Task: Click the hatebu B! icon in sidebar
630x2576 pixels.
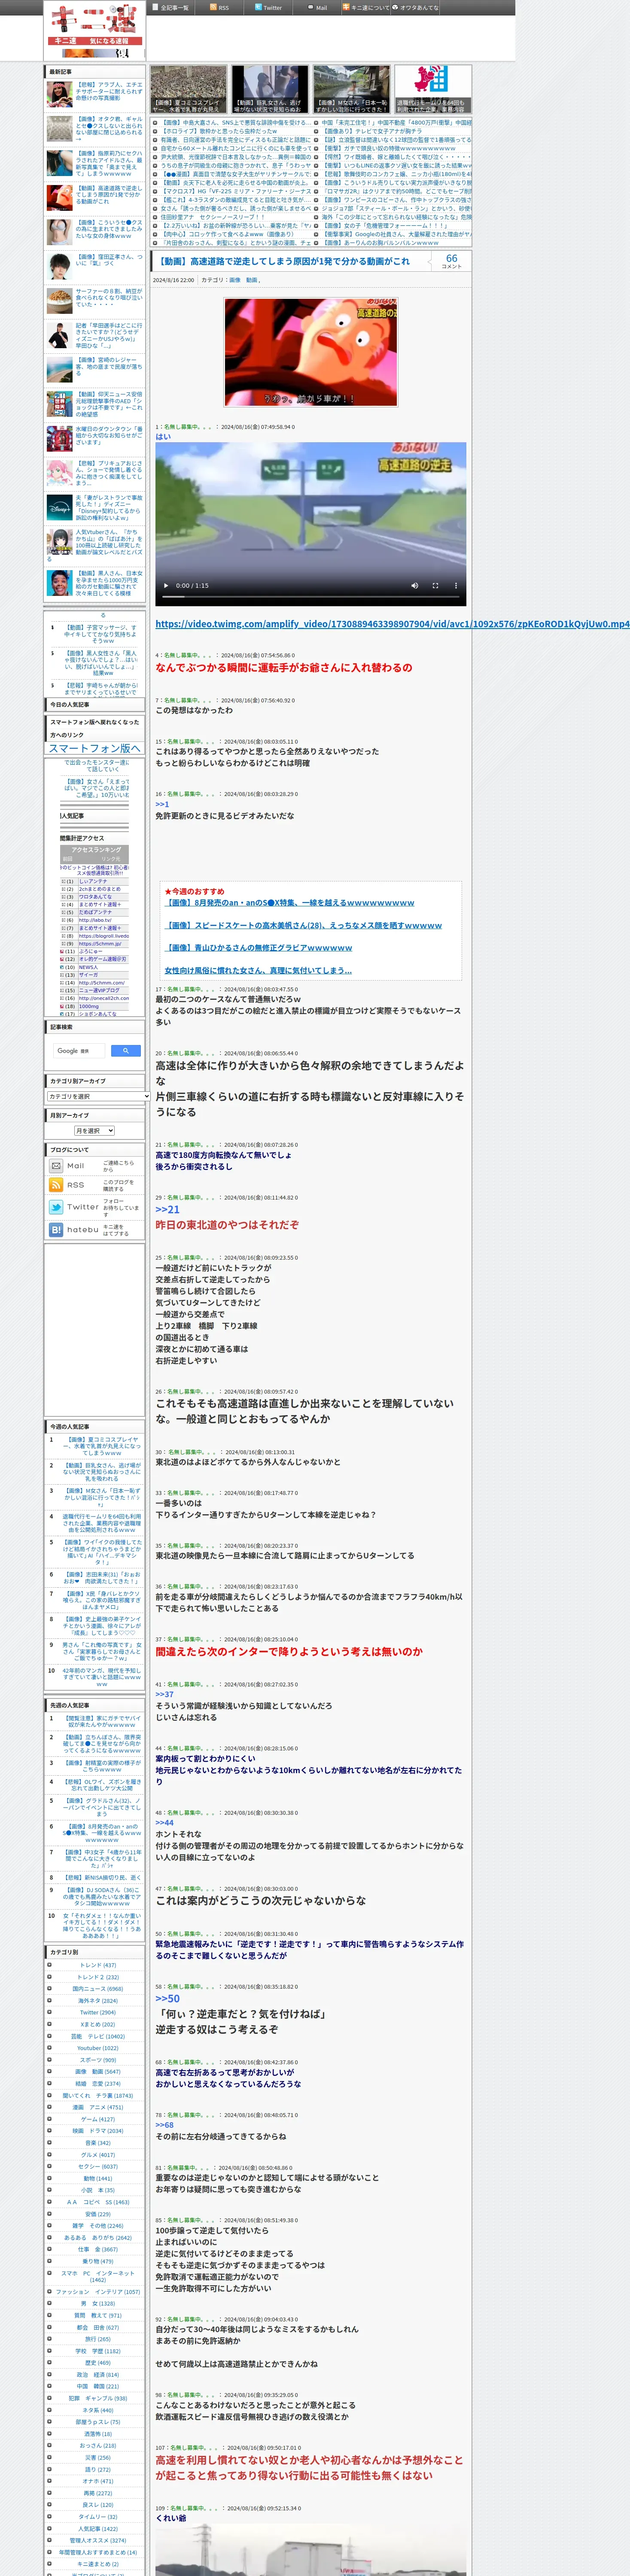Action: click(x=56, y=1229)
